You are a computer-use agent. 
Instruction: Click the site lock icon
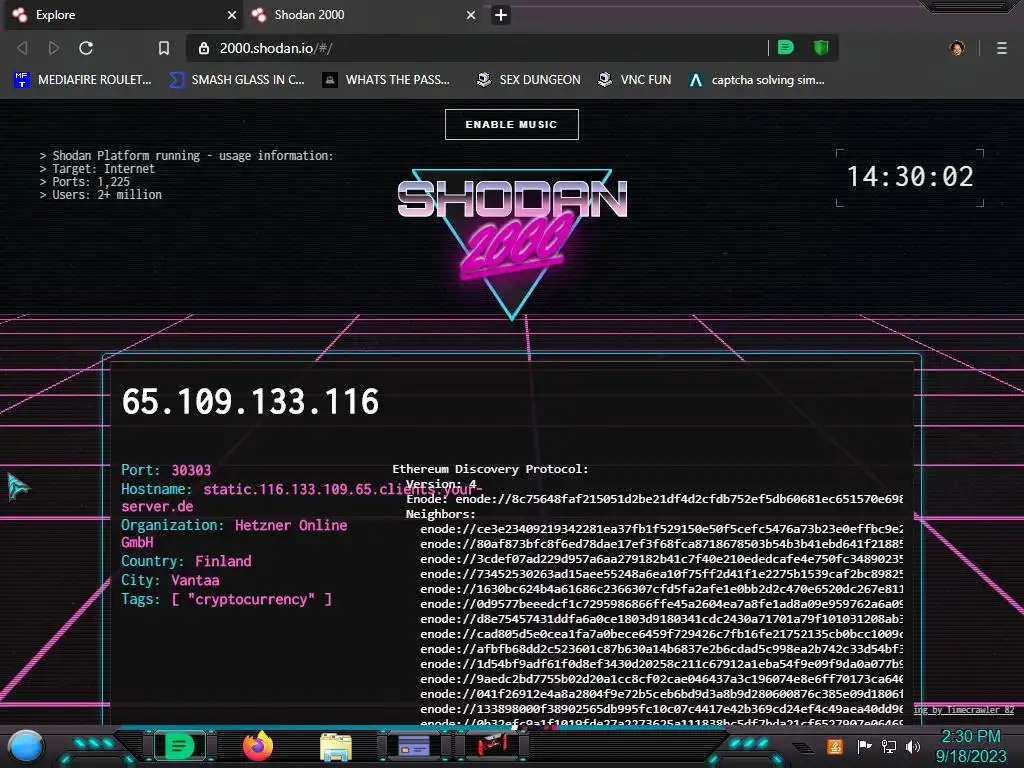coord(204,48)
